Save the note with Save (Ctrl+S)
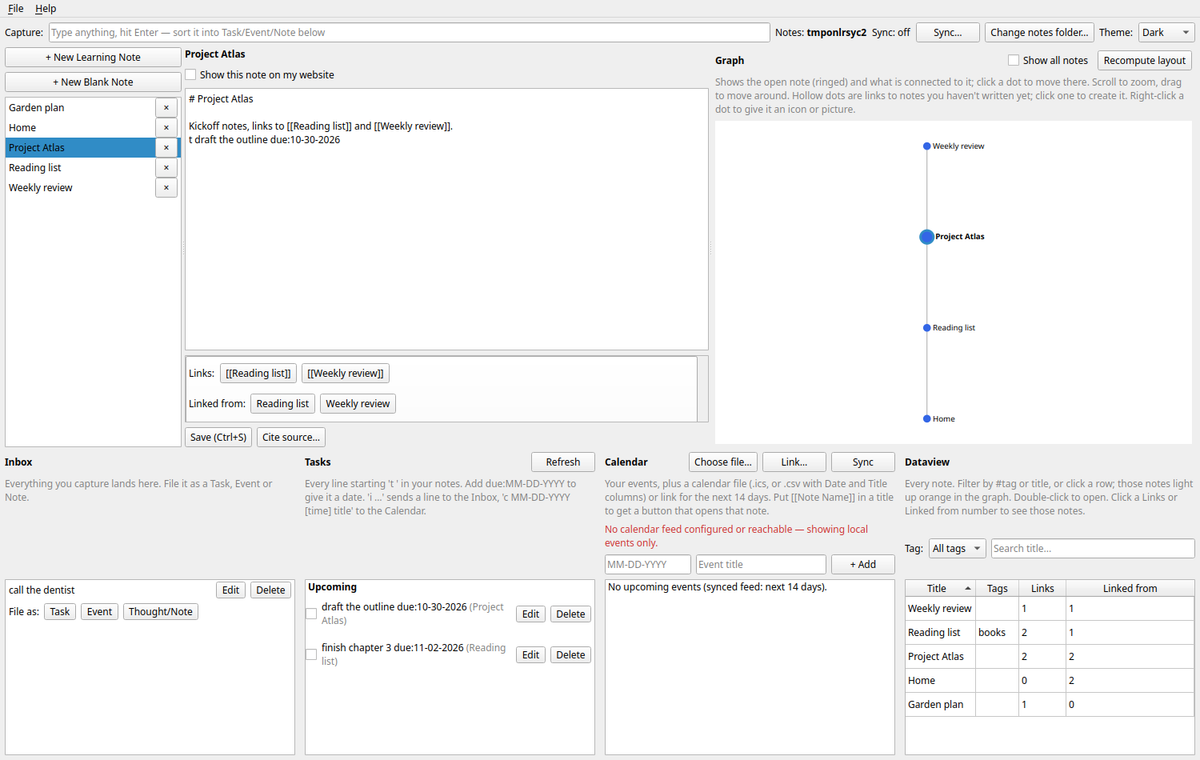 219,437
